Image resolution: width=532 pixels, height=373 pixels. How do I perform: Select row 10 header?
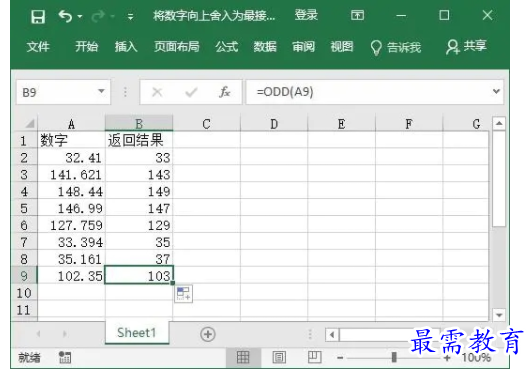pyautogui.click(x=24, y=293)
